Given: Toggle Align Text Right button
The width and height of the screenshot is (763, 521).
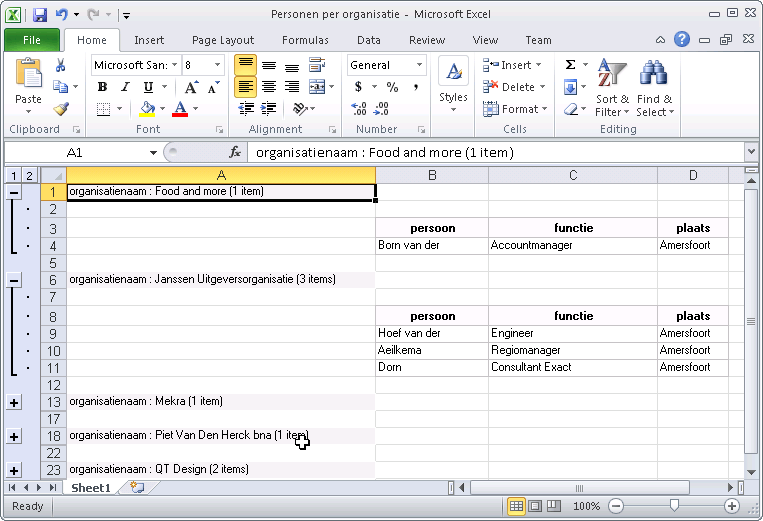Looking at the screenshot, I should point(291,87).
